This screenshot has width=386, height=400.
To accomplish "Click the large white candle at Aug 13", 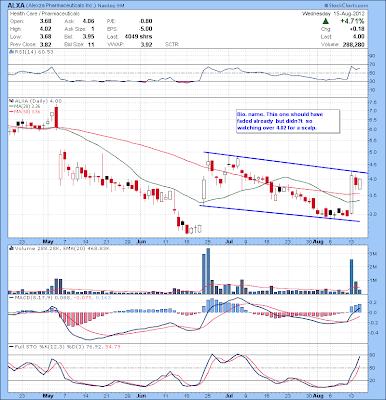I will coord(351,194).
